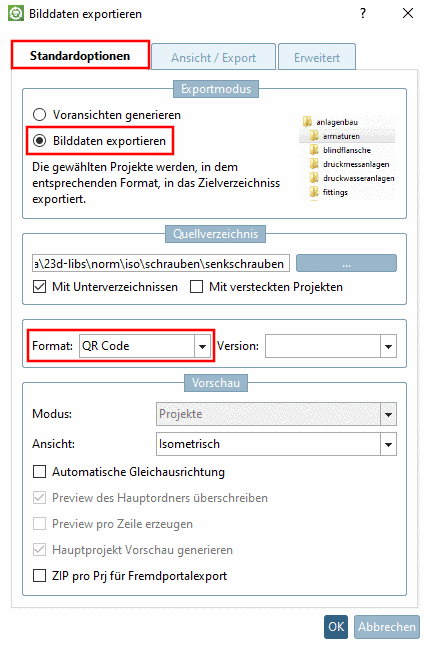Open help via the question mark button
Screen dimensions: 430x648
click(x=363, y=13)
